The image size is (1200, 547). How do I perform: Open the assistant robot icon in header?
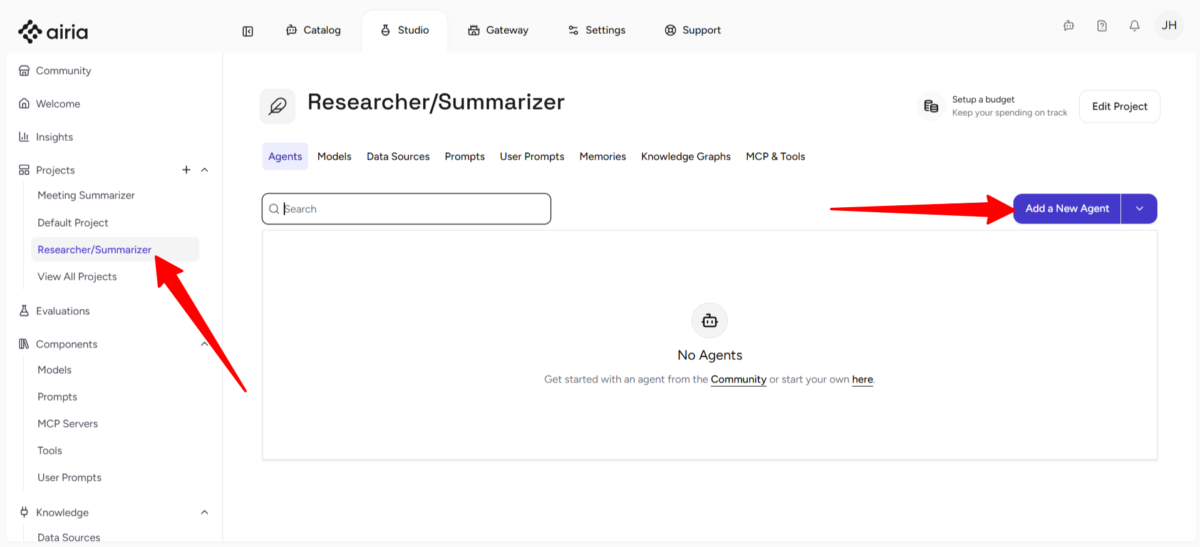click(1069, 26)
